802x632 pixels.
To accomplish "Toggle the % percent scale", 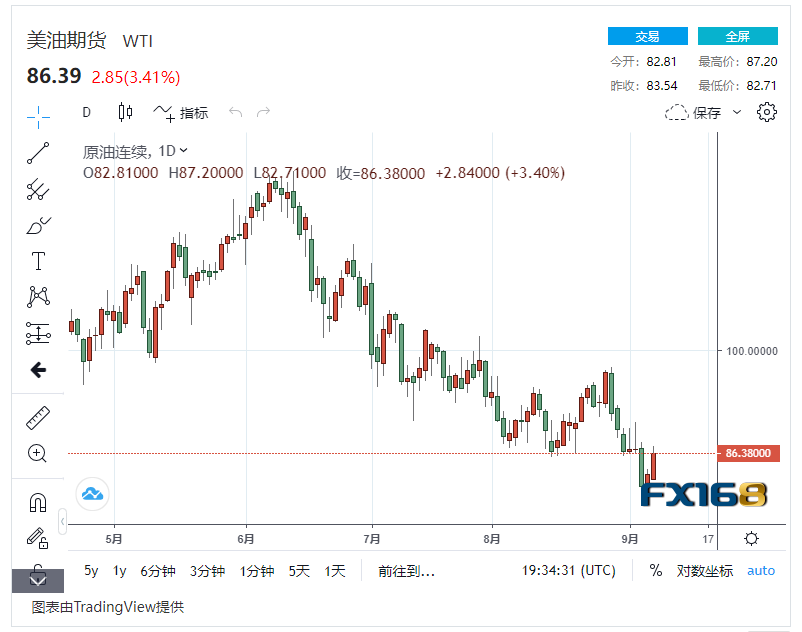I will pos(655,570).
